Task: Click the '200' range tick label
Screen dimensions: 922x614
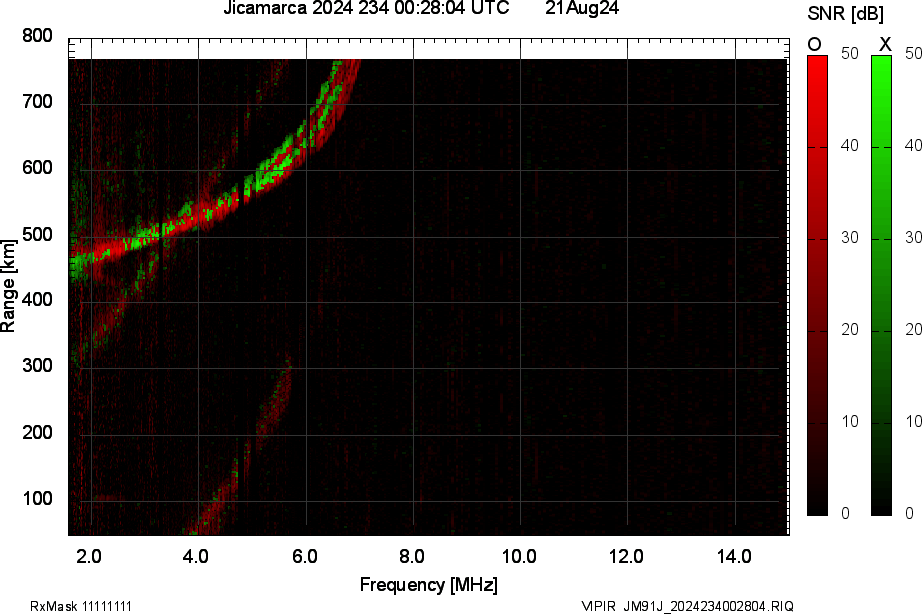Action: [37, 432]
